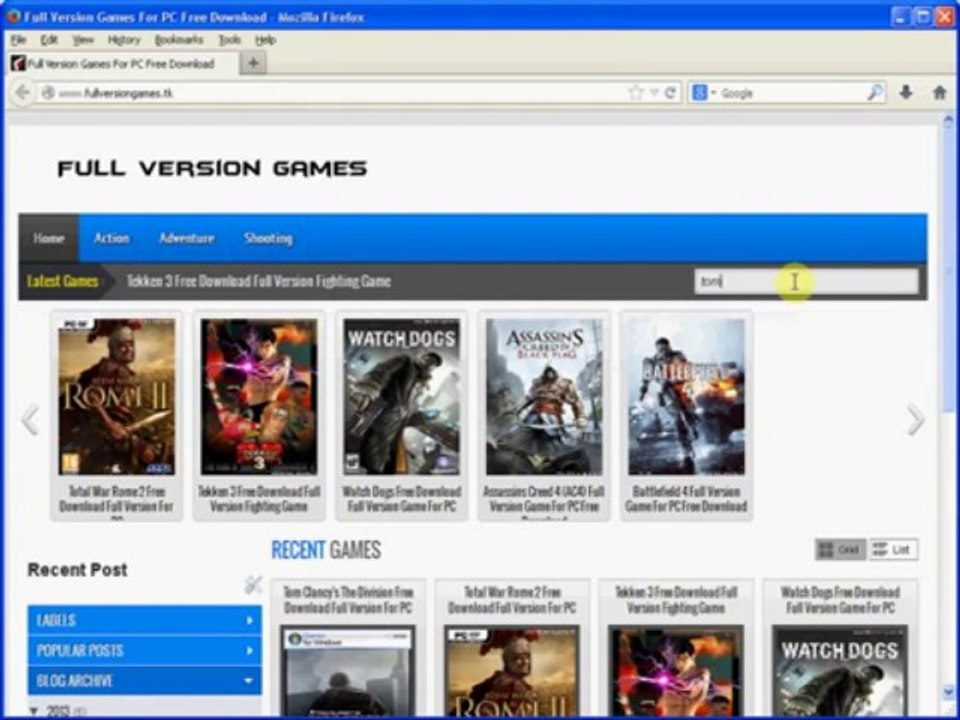Open the Adventure games category
This screenshot has width=960, height=720.
click(187, 238)
